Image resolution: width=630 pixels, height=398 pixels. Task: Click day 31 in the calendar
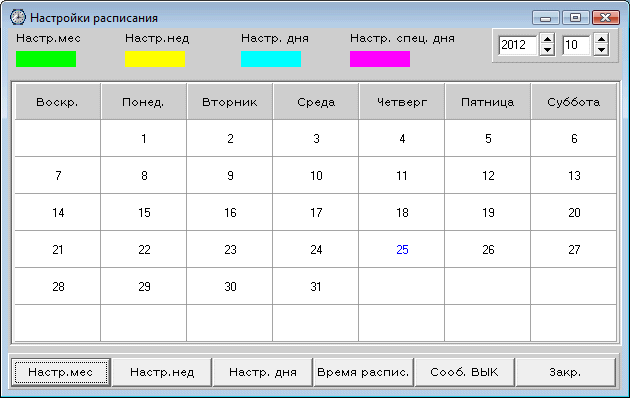pos(315,286)
